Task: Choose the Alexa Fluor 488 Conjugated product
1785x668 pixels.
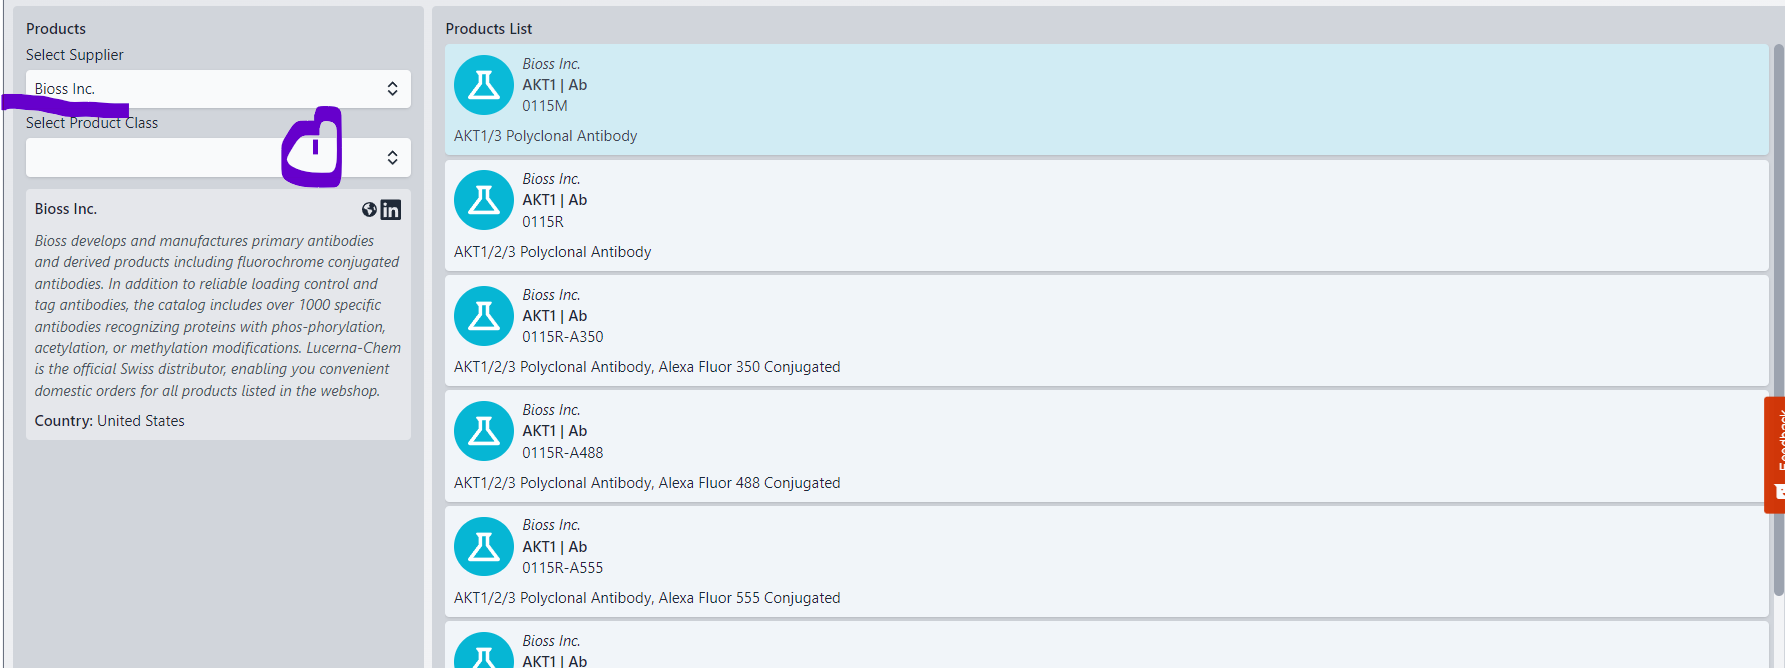Action: coord(1106,446)
